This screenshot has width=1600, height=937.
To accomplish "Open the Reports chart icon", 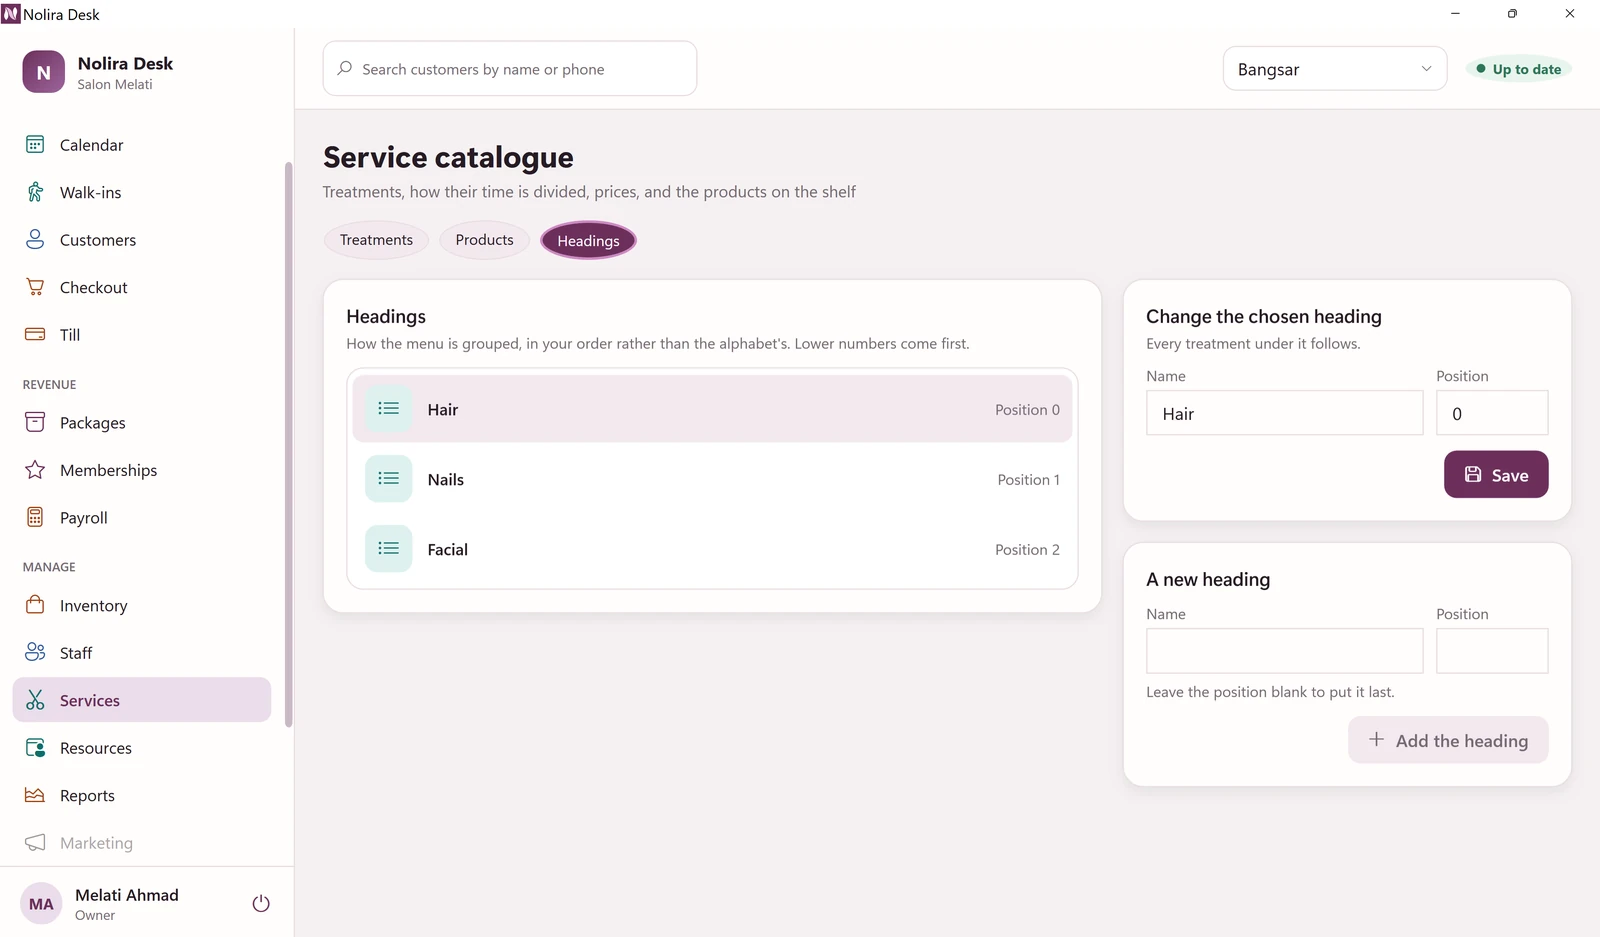I will pyautogui.click(x=35, y=795).
